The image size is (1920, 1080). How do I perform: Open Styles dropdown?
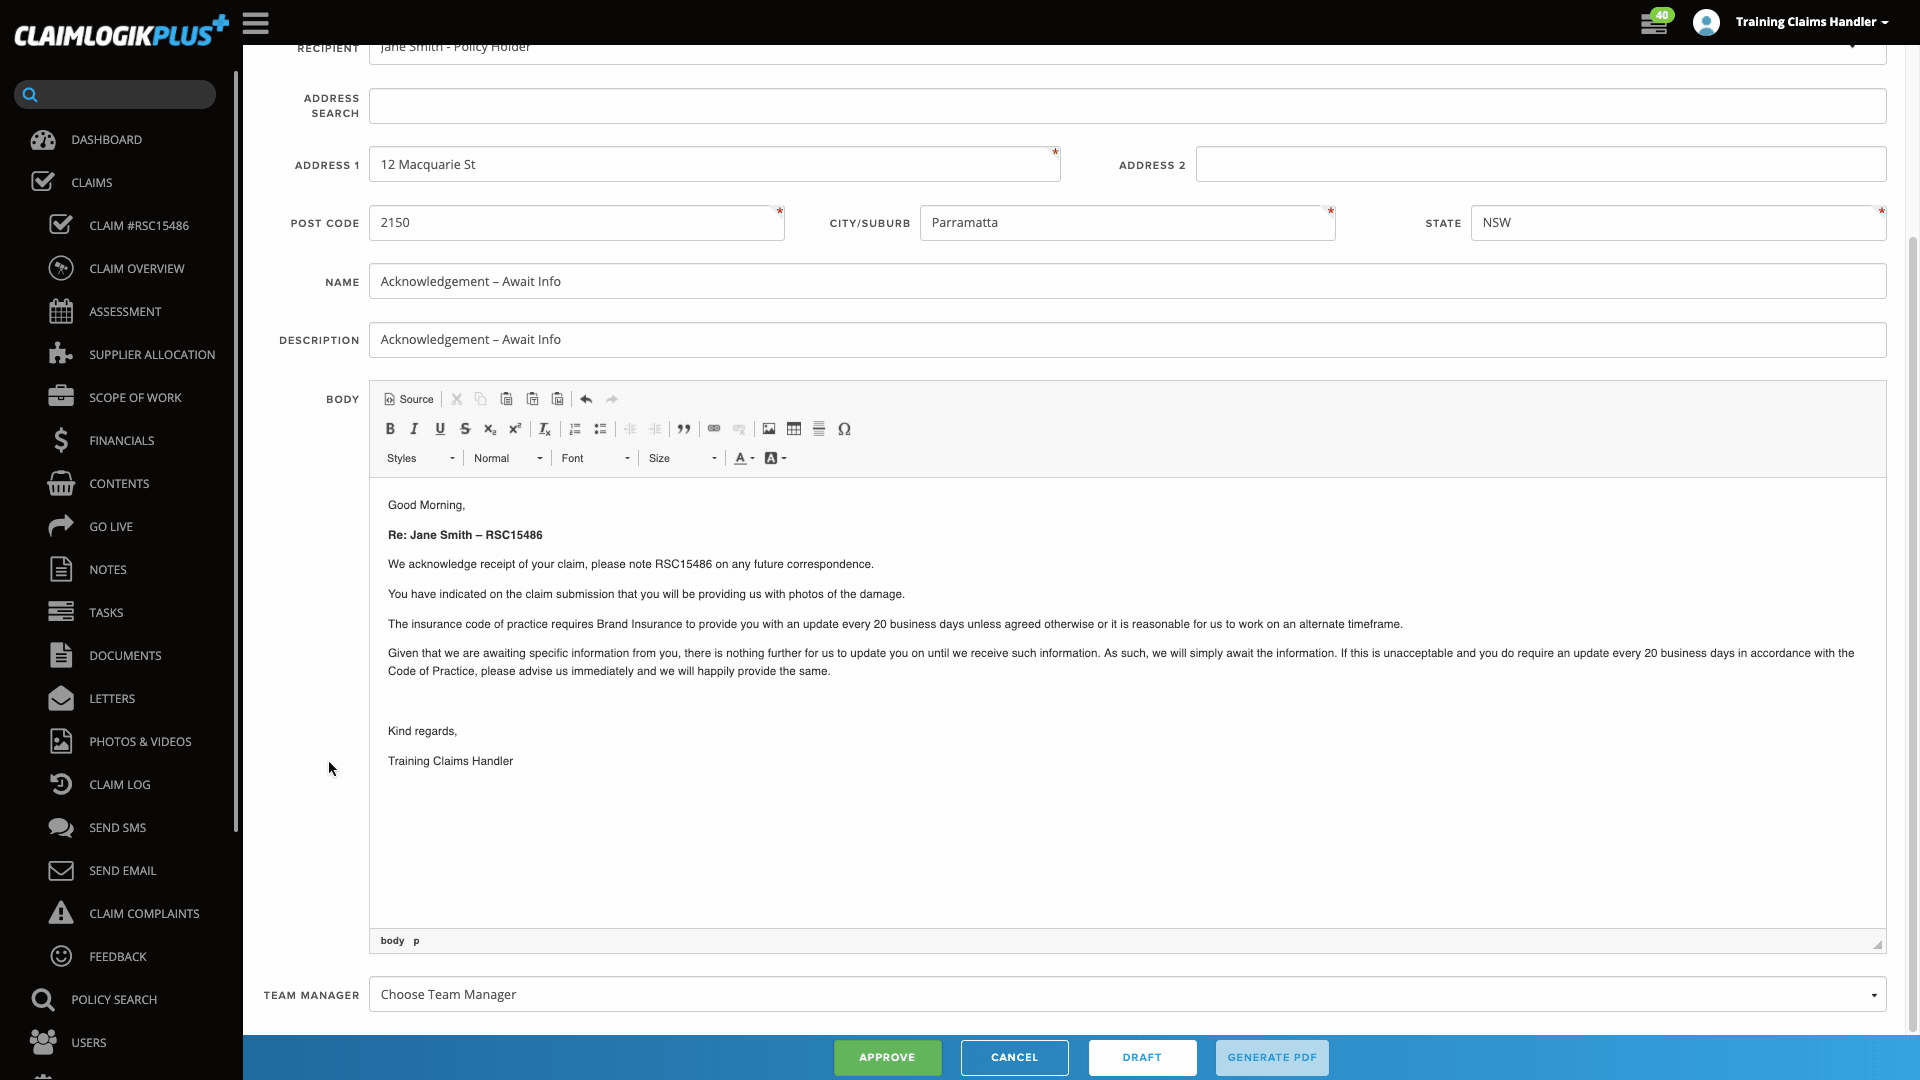[x=421, y=458]
